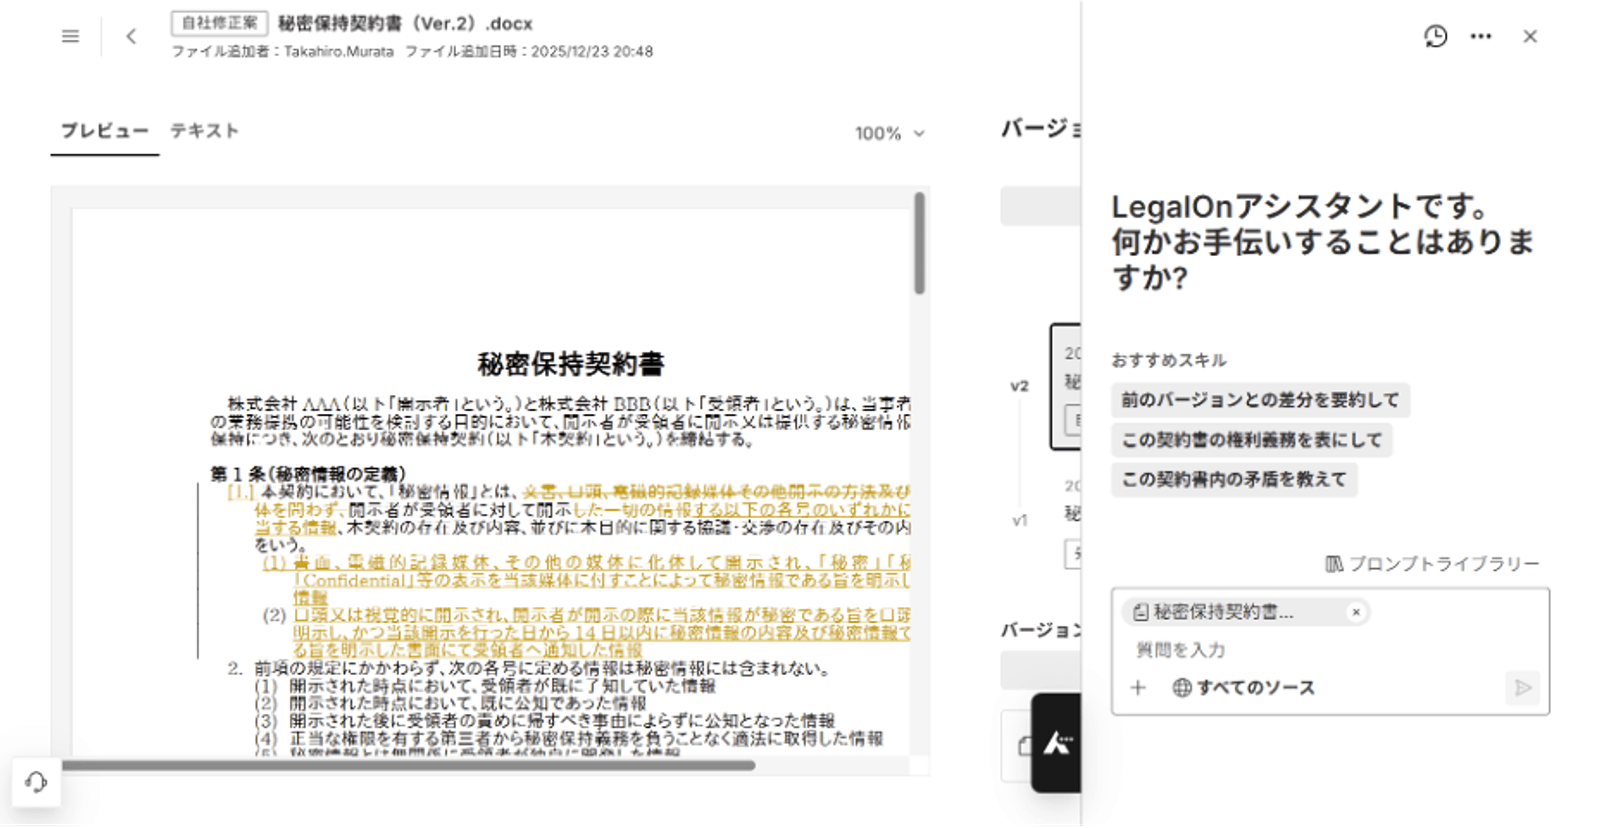Screen dimensions: 1600x828
Task: Click the support headset icon
Action: [36, 781]
